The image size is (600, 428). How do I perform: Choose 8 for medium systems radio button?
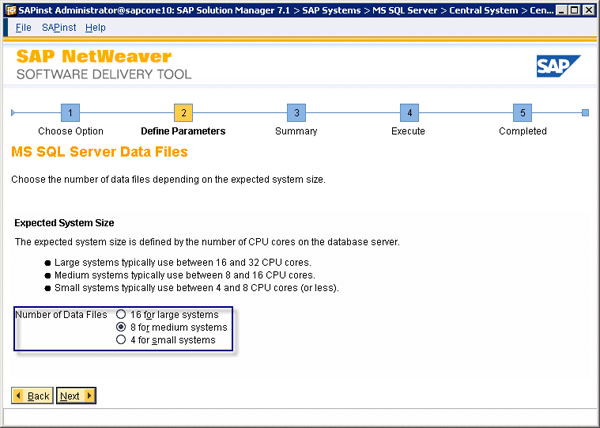[x=121, y=327]
